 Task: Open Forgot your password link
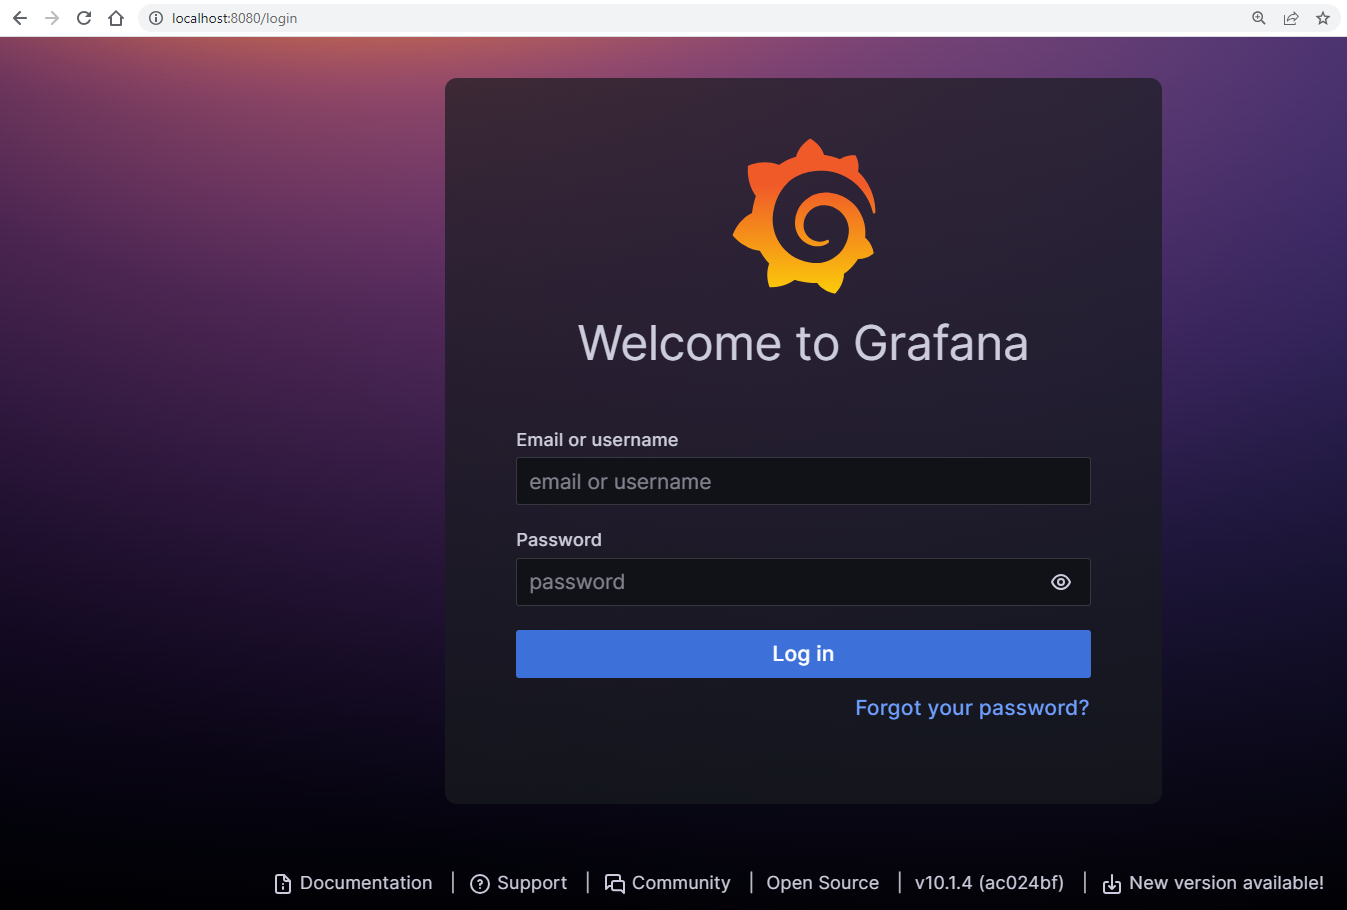[972, 708]
